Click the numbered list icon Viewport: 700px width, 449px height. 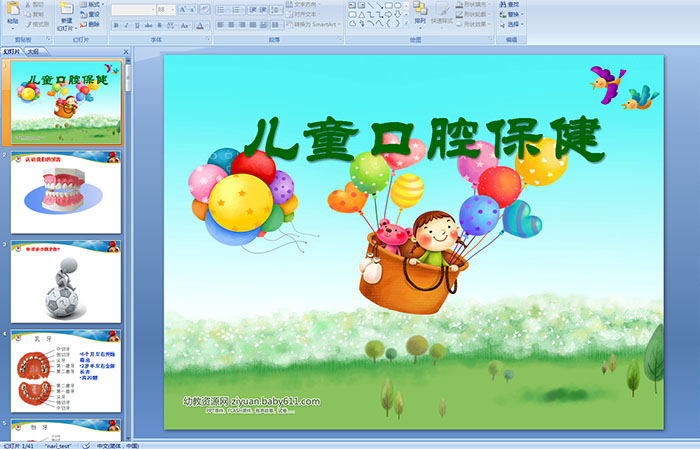[x=238, y=9]
